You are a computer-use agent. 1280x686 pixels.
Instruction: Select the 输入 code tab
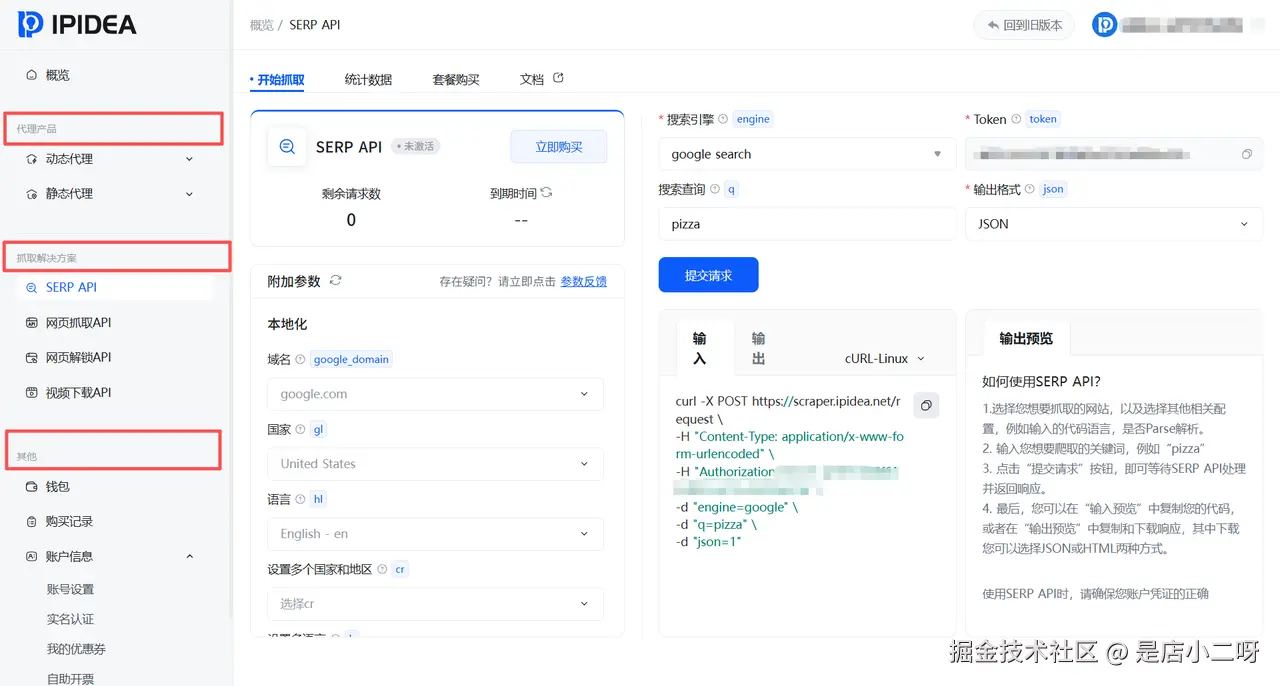pos(700,348)
